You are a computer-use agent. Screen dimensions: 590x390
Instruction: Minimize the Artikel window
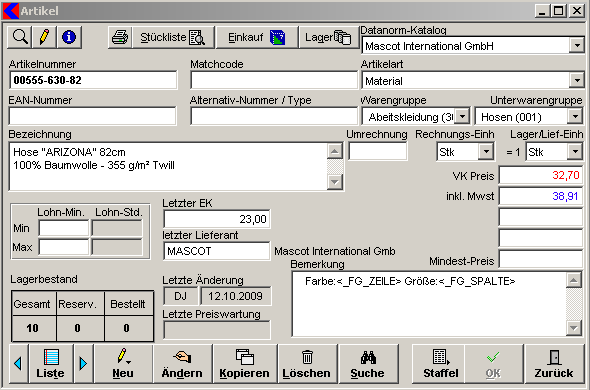pos(542,11)
